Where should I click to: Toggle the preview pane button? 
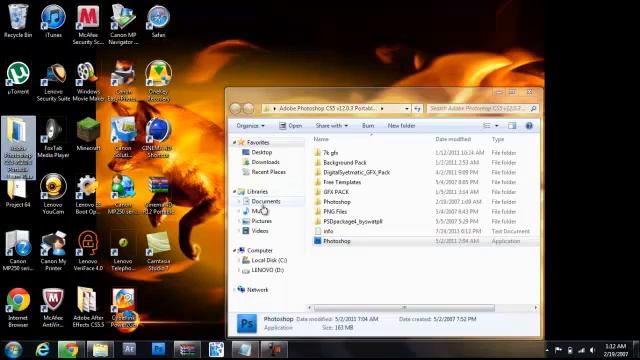pos(512,126)
